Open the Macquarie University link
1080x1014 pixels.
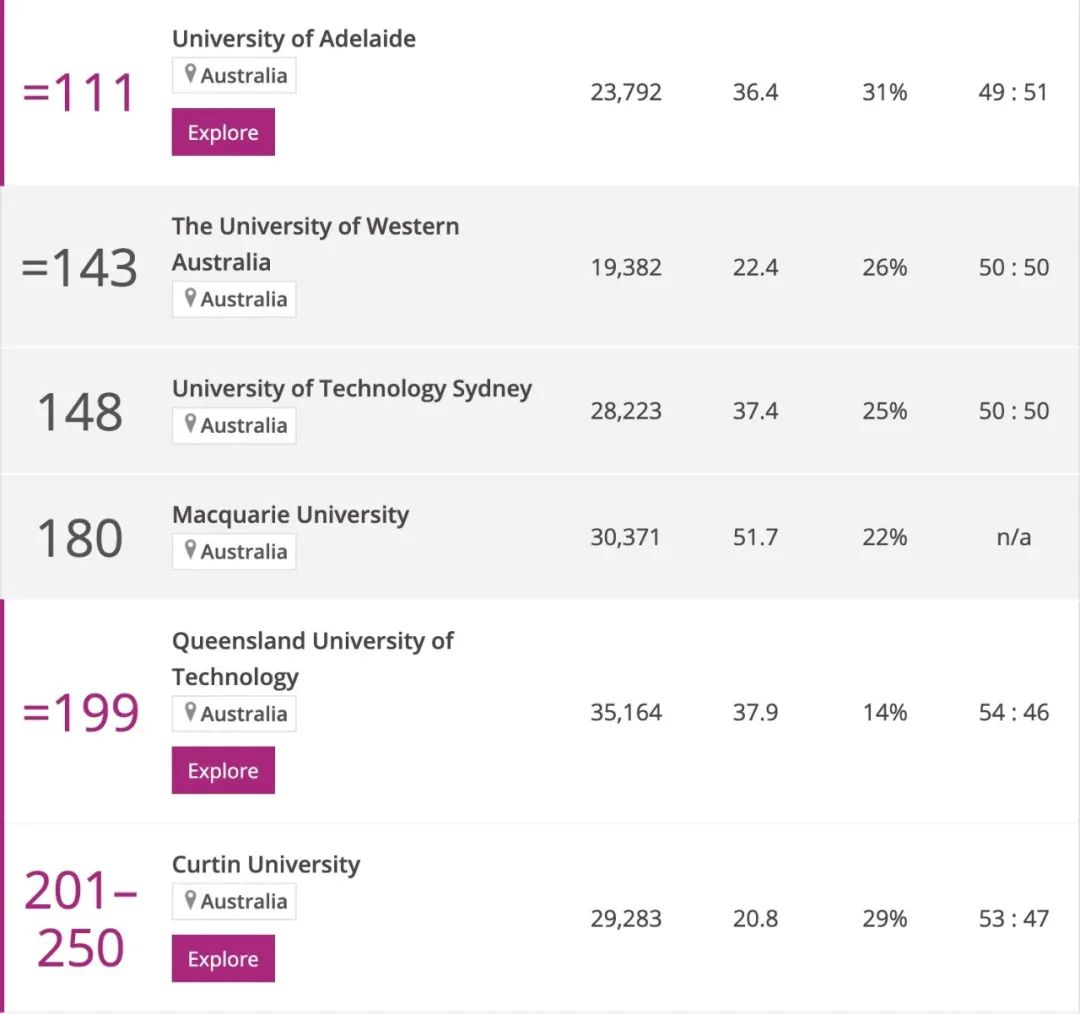pyautogui.click(x=290, y=515)
